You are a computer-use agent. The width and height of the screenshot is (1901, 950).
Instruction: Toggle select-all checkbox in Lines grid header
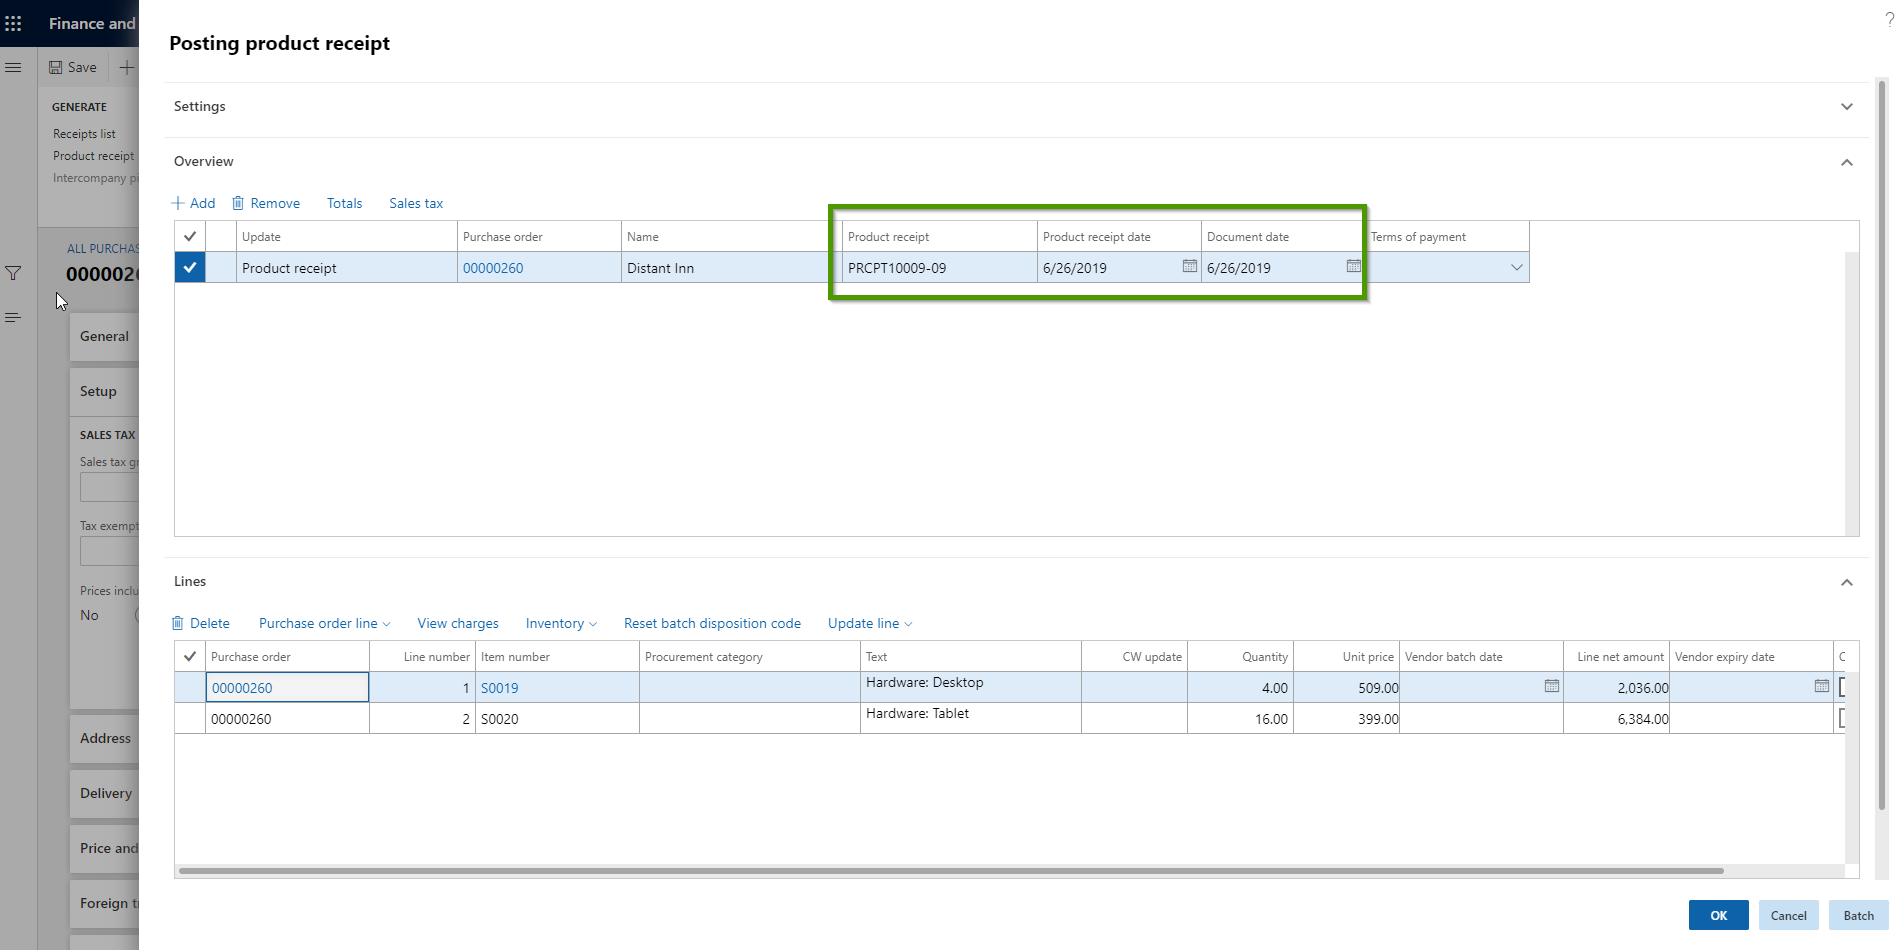pos(190,657)
